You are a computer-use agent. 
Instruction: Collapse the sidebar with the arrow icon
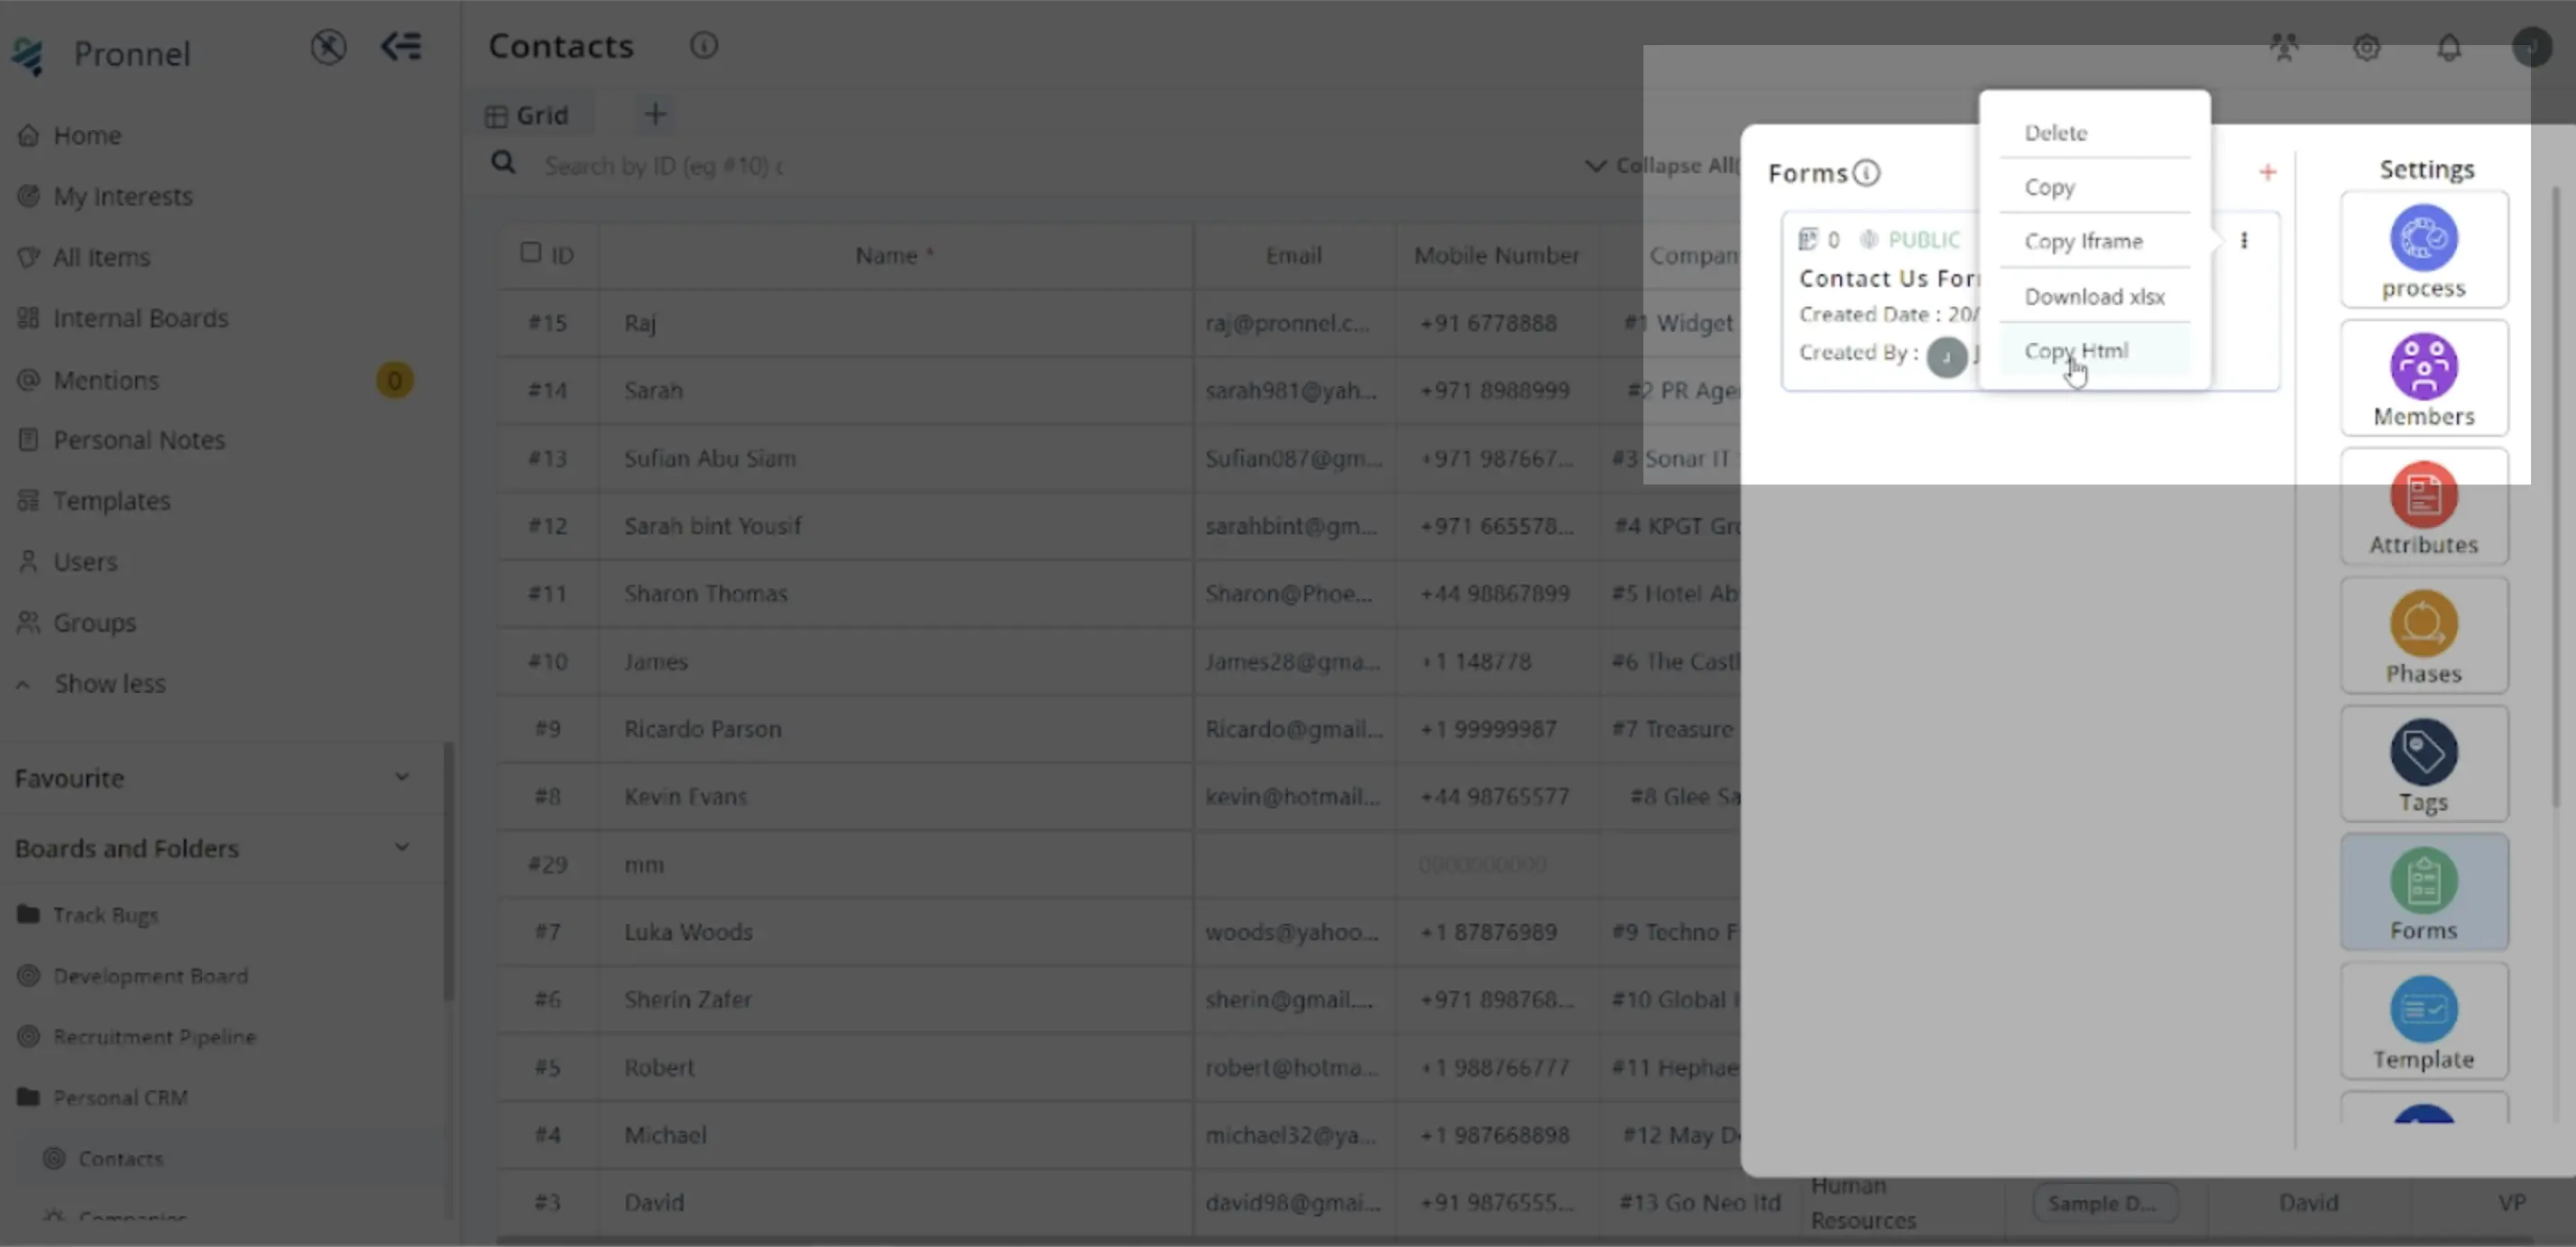401,46
